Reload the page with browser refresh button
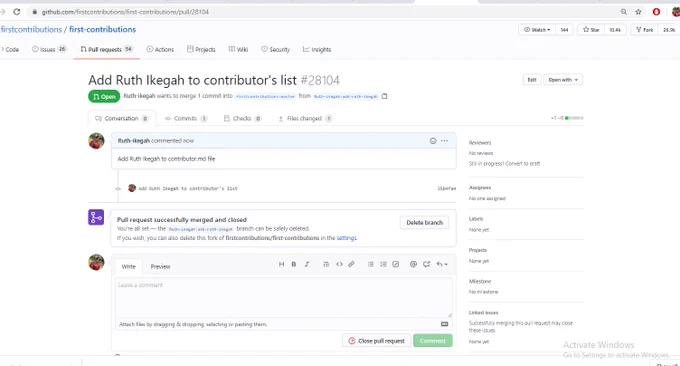 [16, 12]
